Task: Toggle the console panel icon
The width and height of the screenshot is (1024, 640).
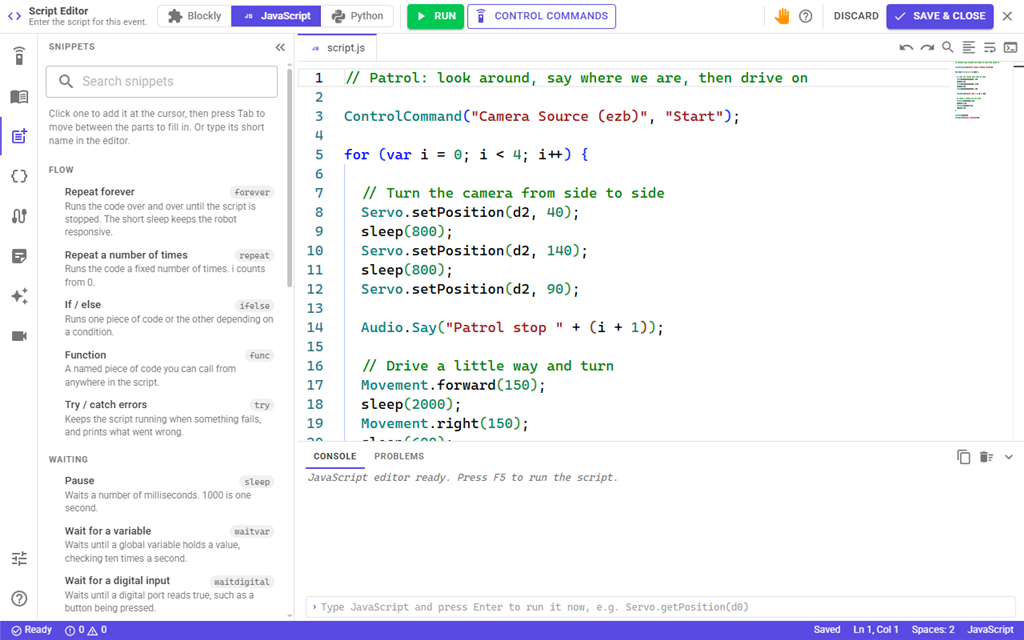Action: (1010, 47)
